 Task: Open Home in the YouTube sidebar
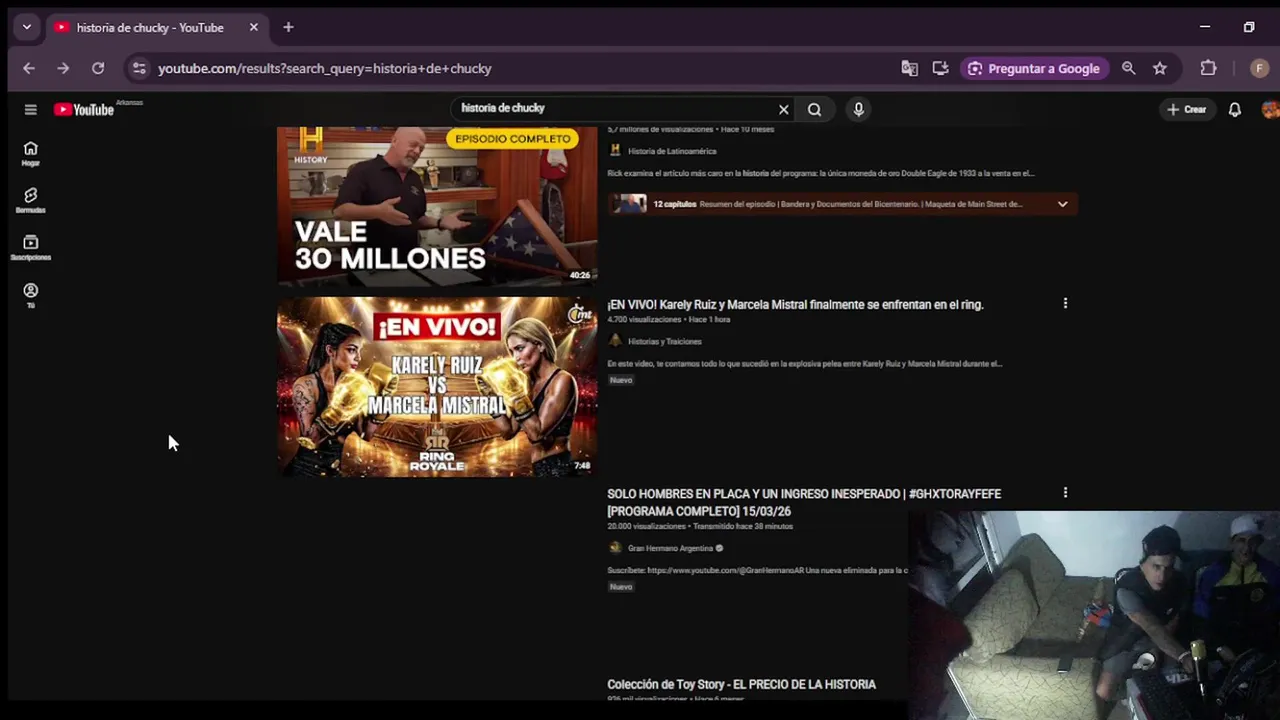pos(30,154)
